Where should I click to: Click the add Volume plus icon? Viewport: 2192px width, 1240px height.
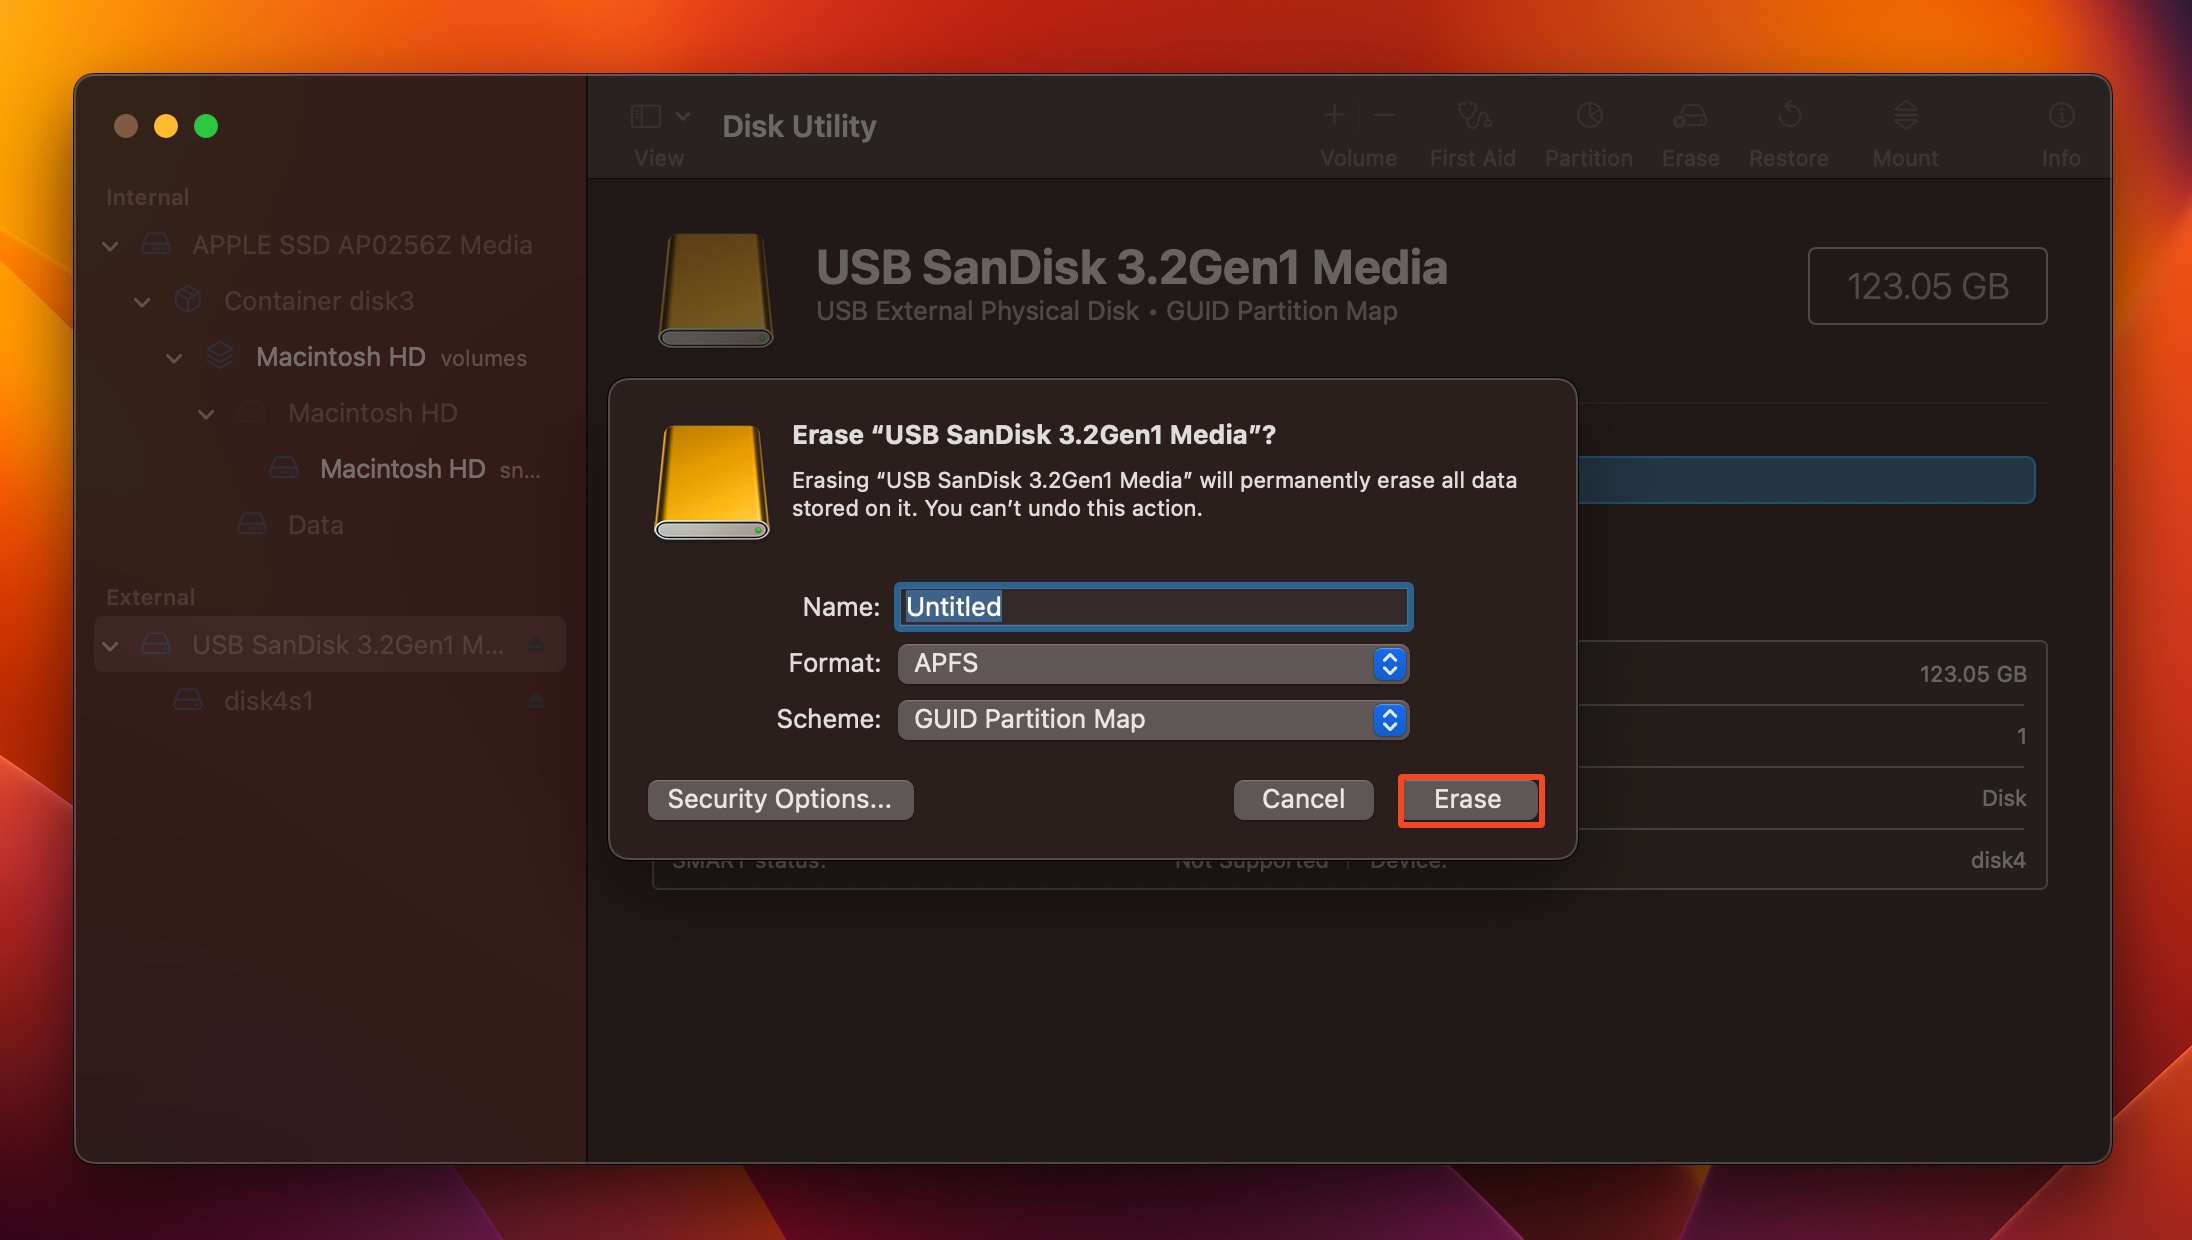(x=1334, y=116)
